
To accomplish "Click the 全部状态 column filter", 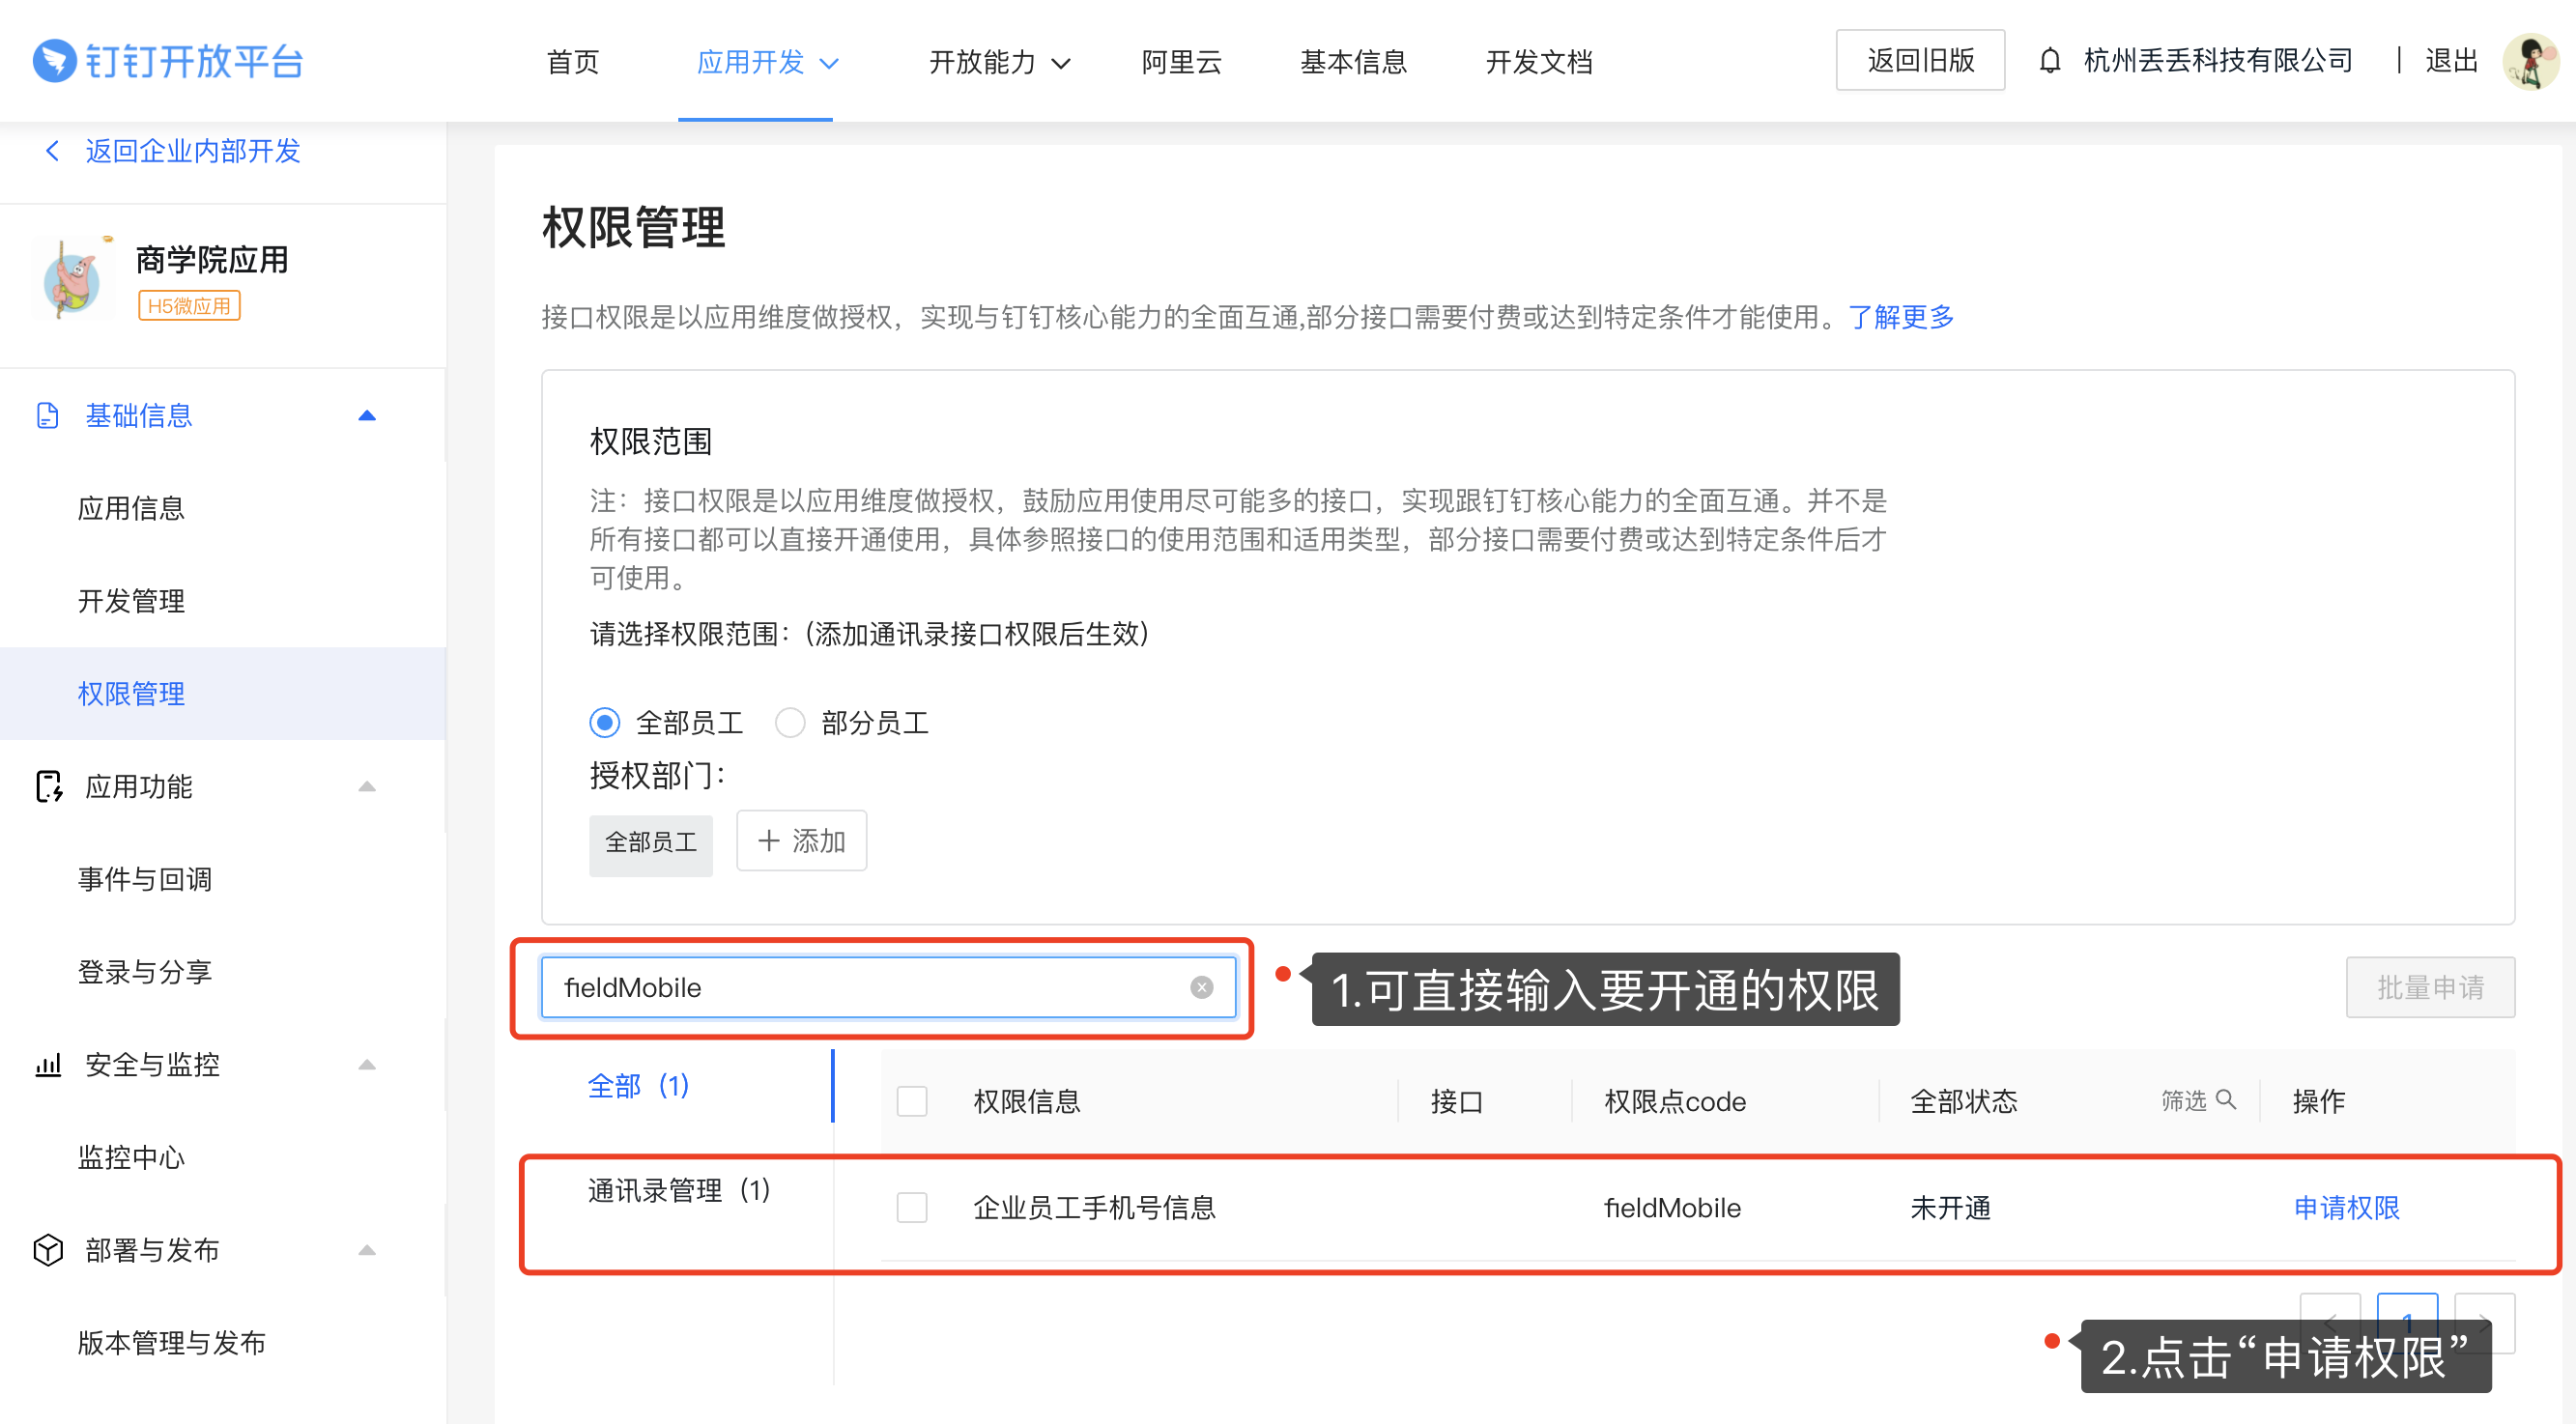I will [x=1964, y=1101].
